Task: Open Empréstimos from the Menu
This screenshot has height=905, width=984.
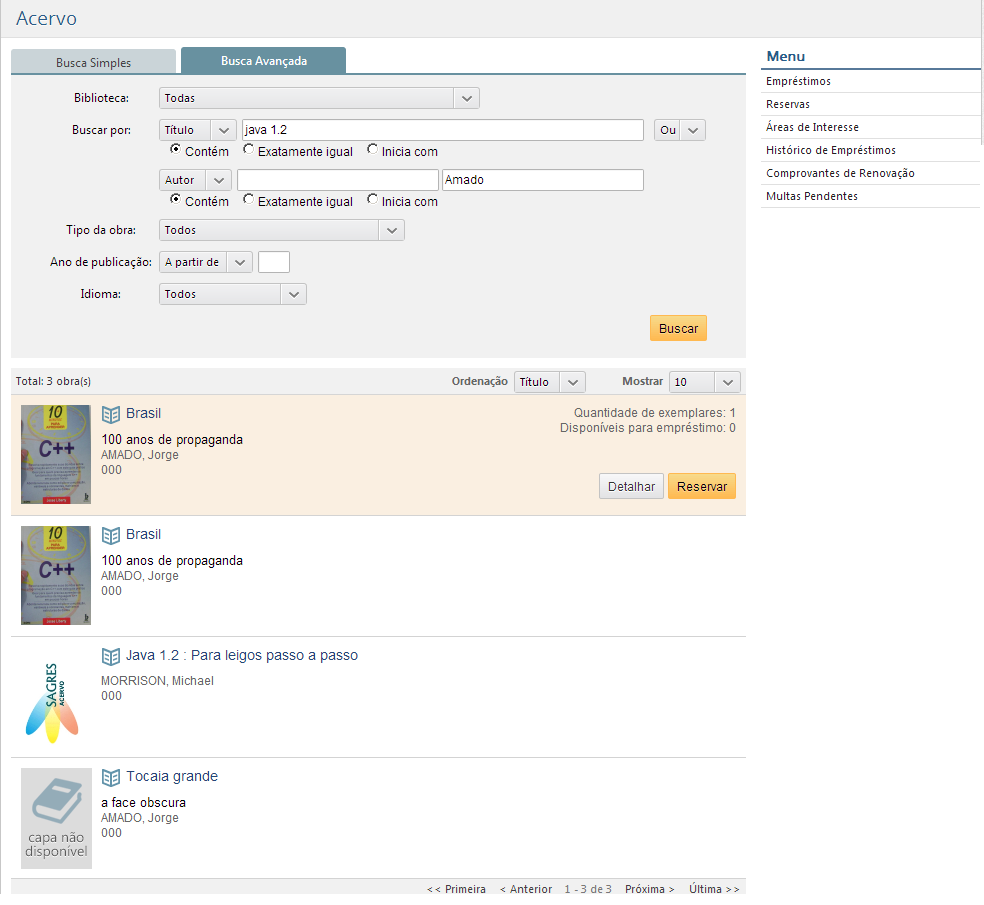Action: tap(798, 81)
